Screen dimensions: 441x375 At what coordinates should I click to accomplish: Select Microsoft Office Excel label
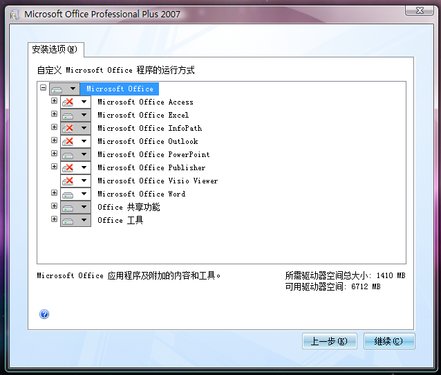(143, 115)
